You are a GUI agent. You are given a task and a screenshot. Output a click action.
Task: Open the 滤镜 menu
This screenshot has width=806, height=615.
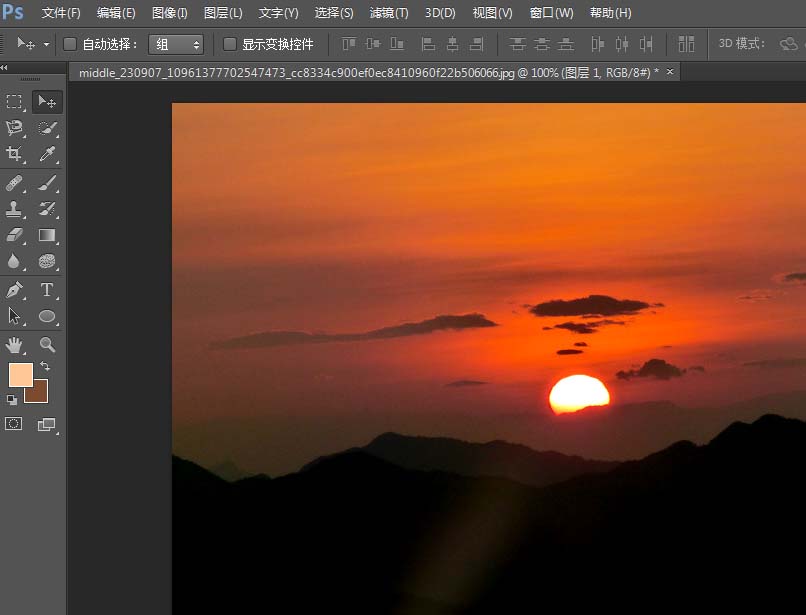click(x=389, y=13)
